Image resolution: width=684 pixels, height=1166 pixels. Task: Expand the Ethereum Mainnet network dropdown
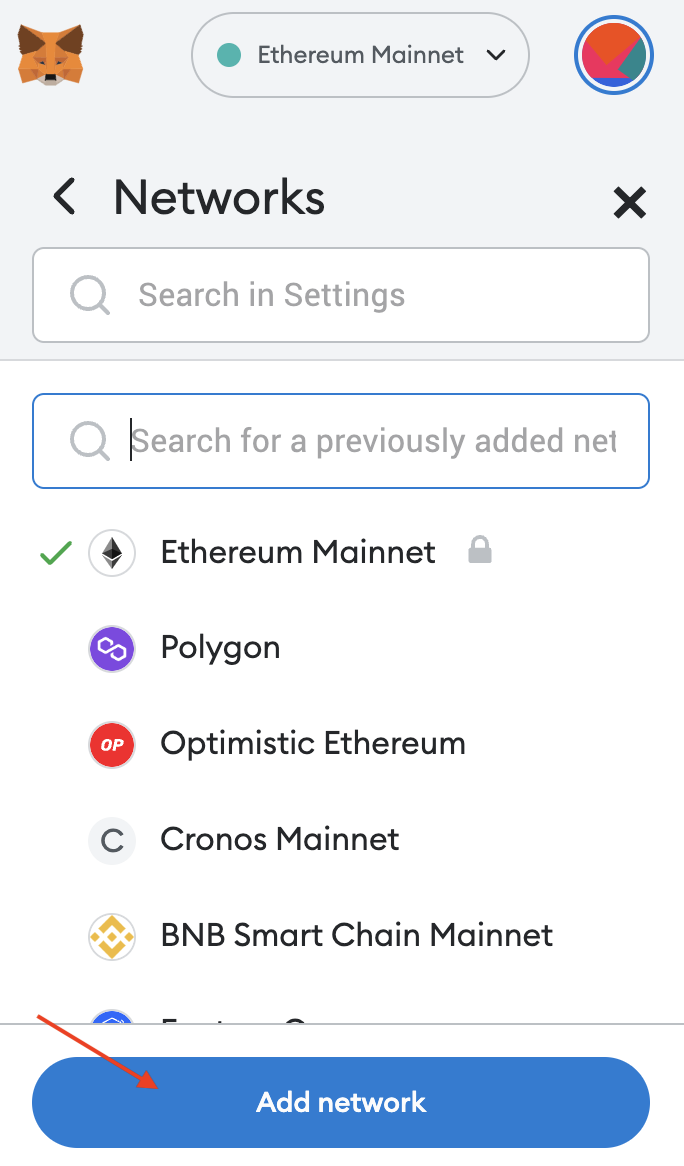[360, 55]
